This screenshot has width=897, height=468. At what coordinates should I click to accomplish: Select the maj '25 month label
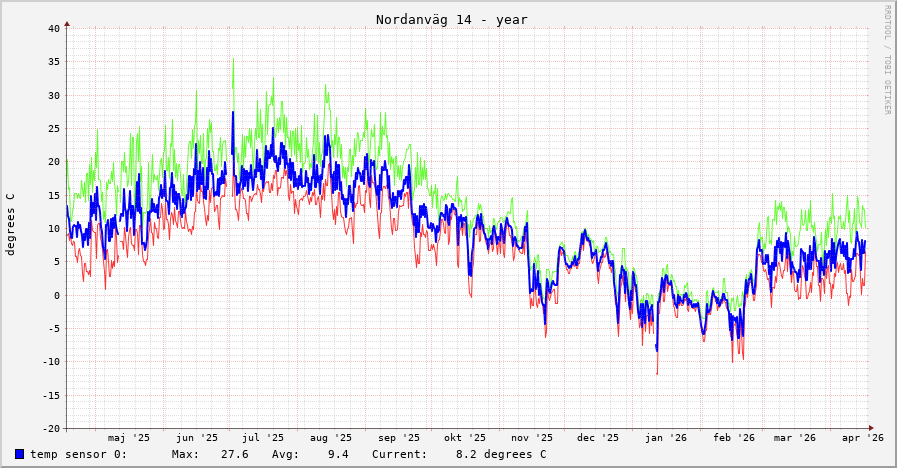(129, 437)
